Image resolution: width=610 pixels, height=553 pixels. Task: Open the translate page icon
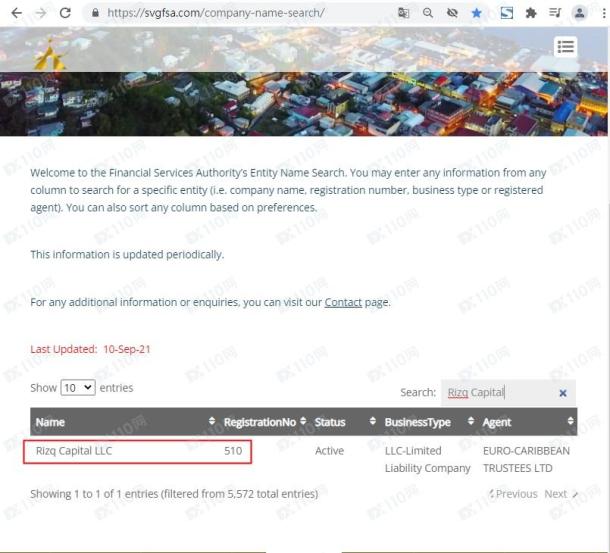tap(403, 13)
